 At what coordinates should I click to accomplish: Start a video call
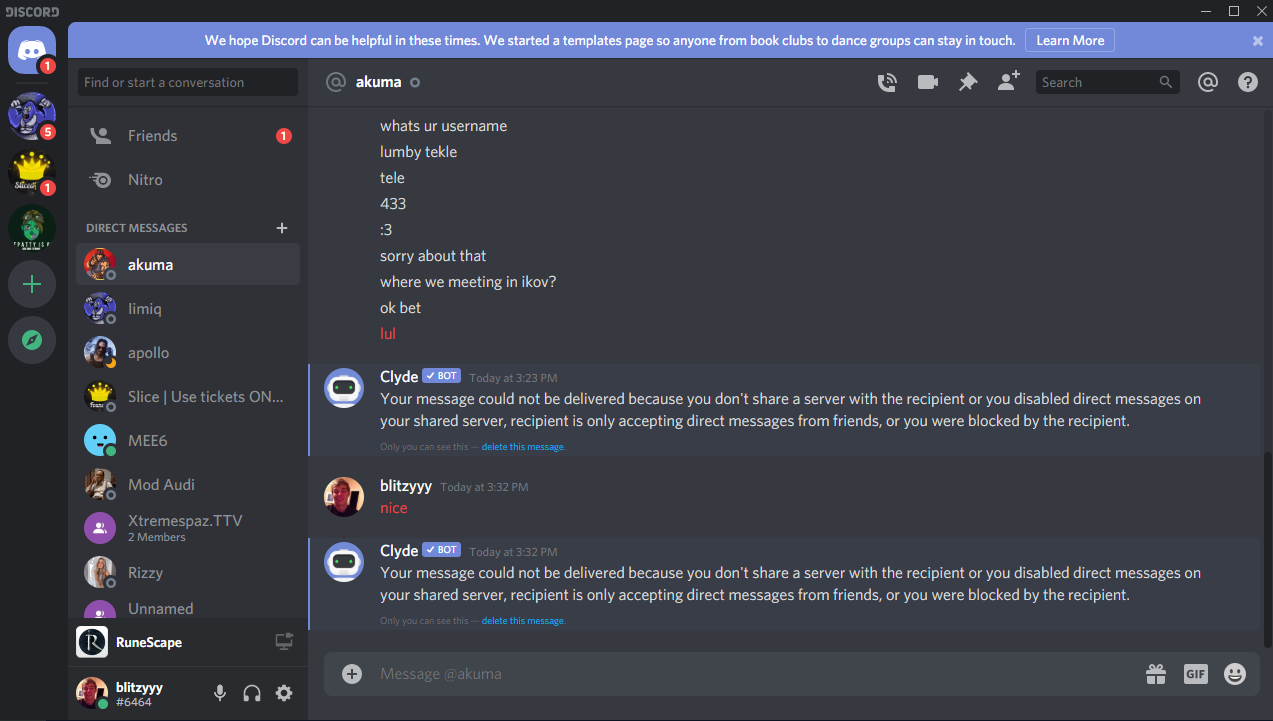point(928,83)
